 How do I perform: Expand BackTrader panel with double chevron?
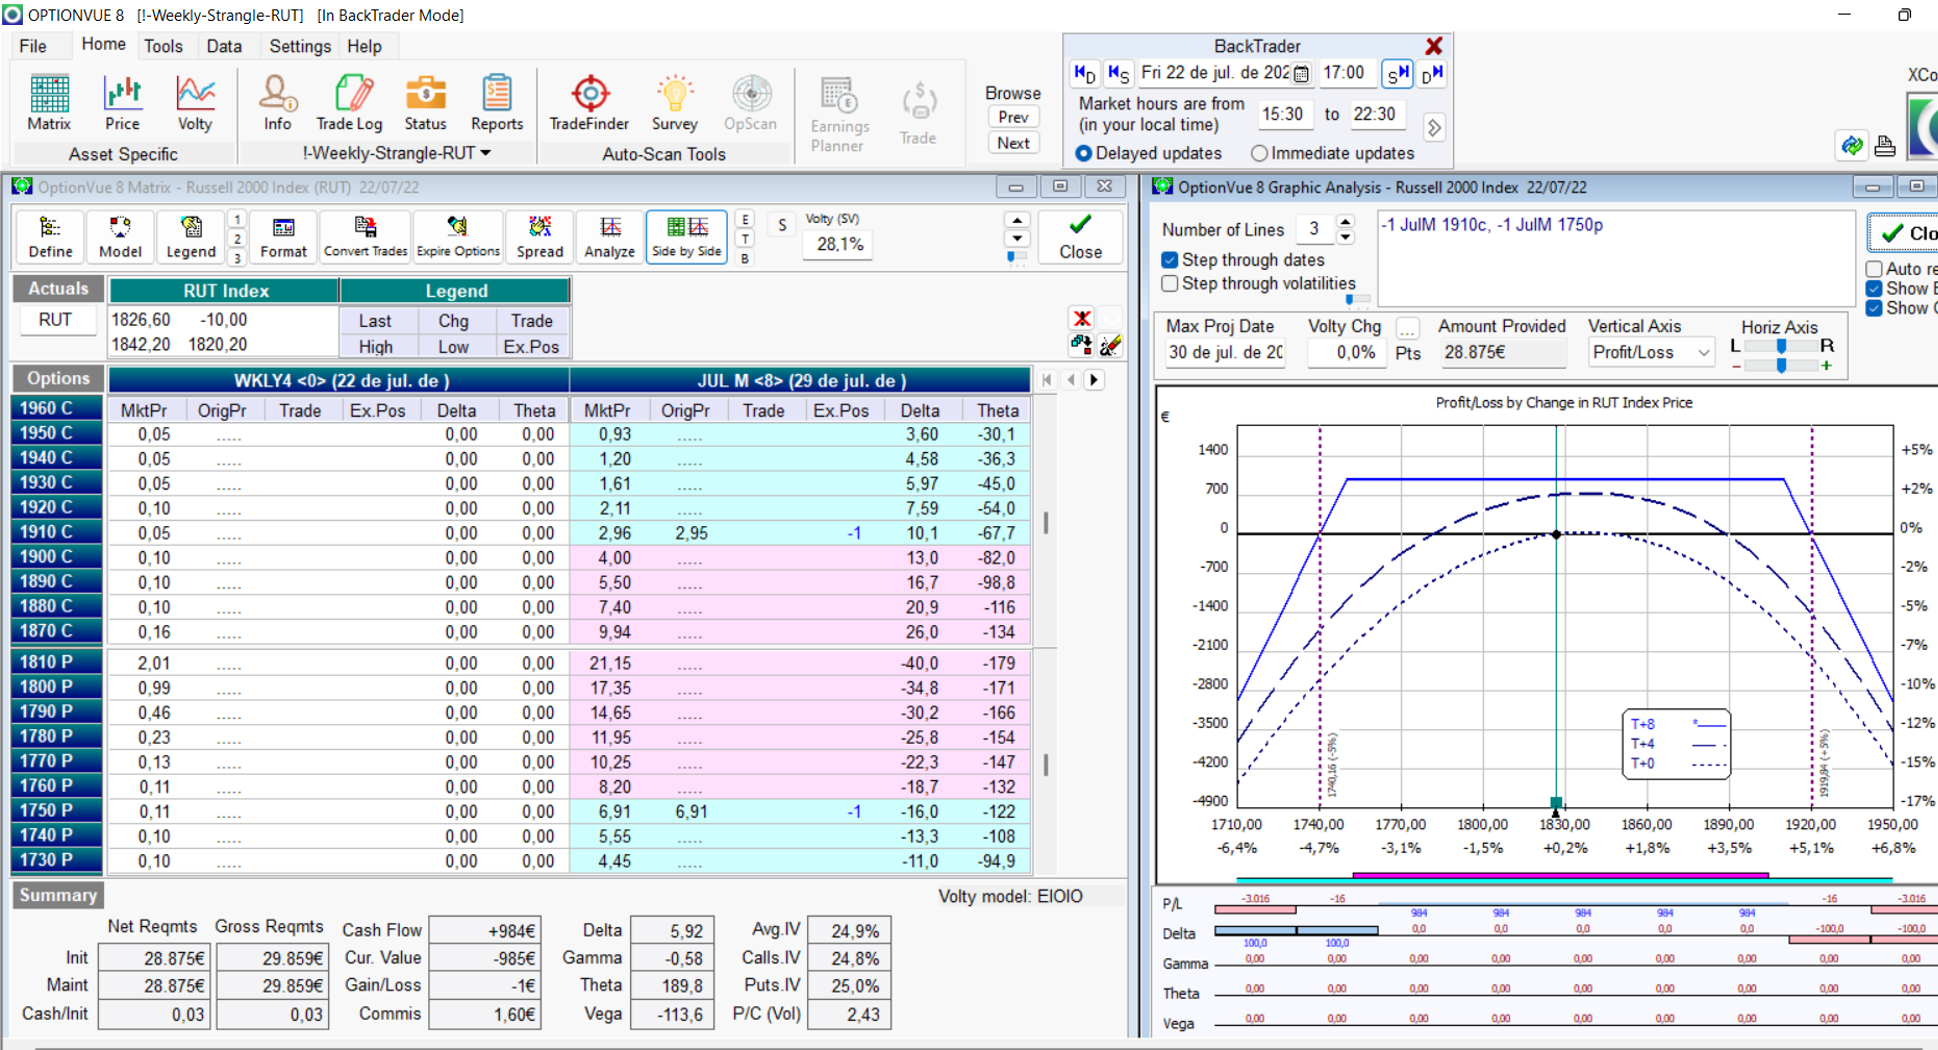point(1434,128)
